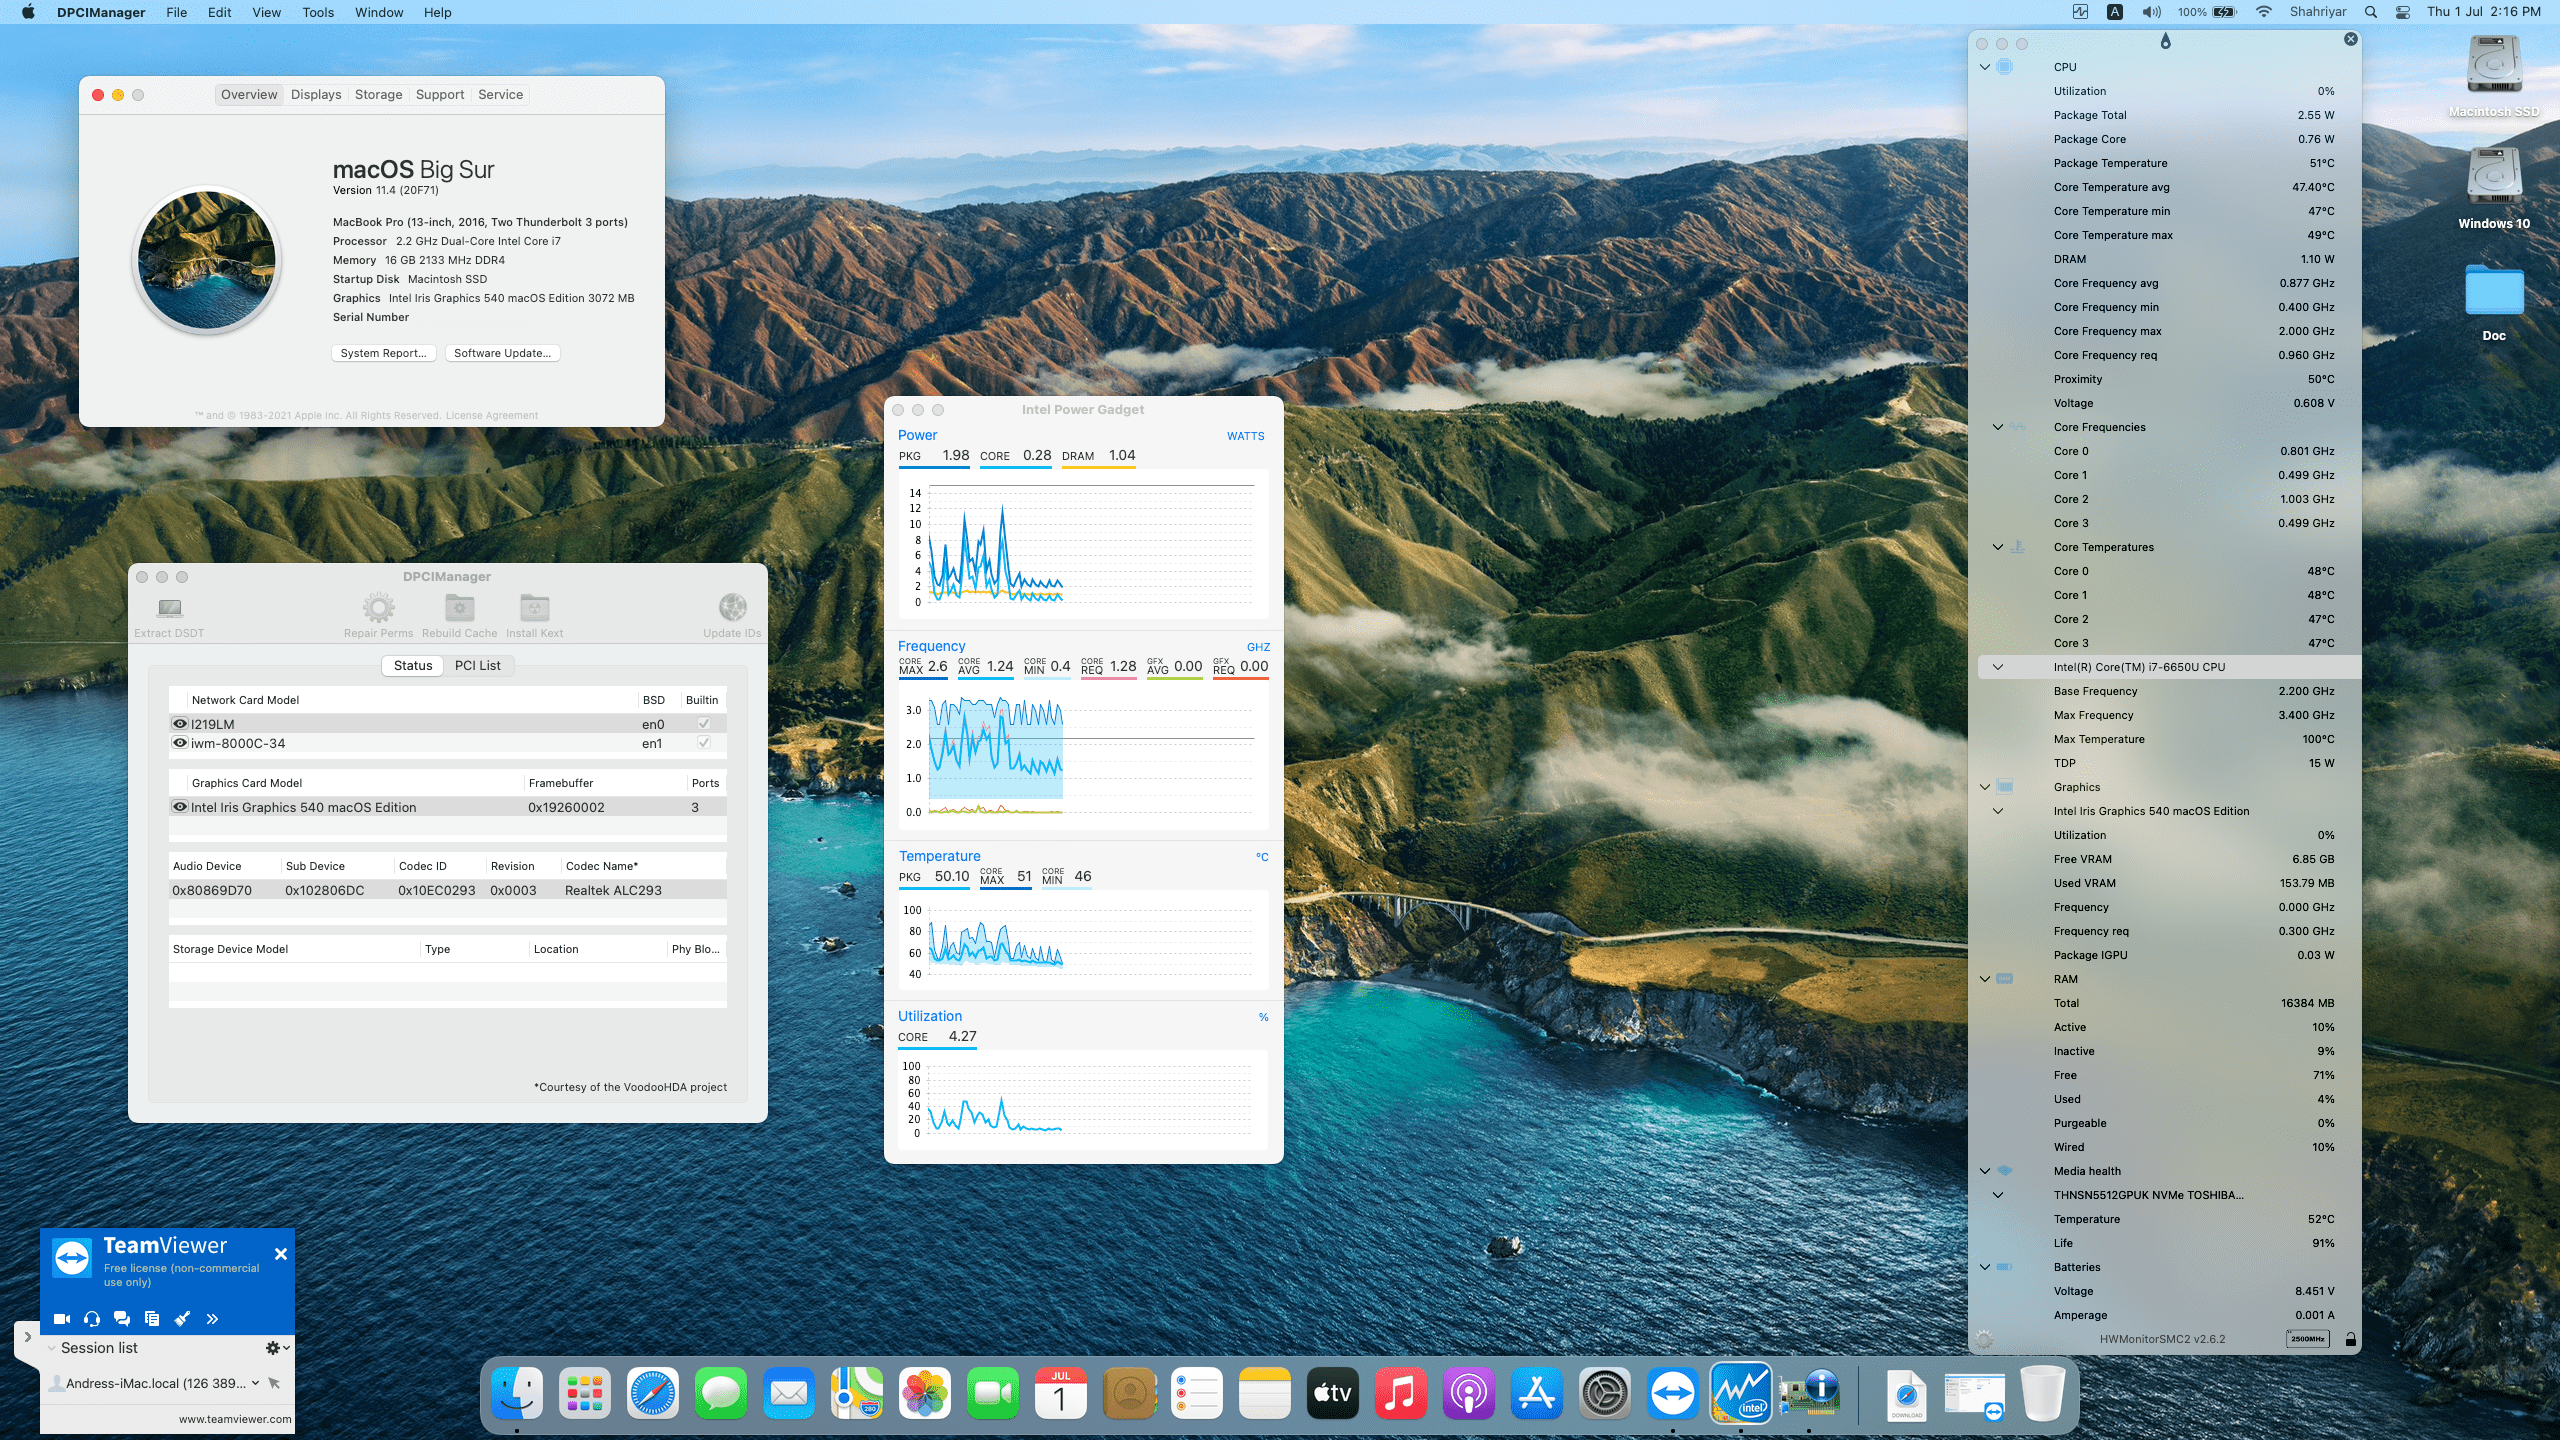Select the Realtek ALC293 audio device row
The width and height of the screenshot is (2560, 1440).
click(x=447, y=890)
